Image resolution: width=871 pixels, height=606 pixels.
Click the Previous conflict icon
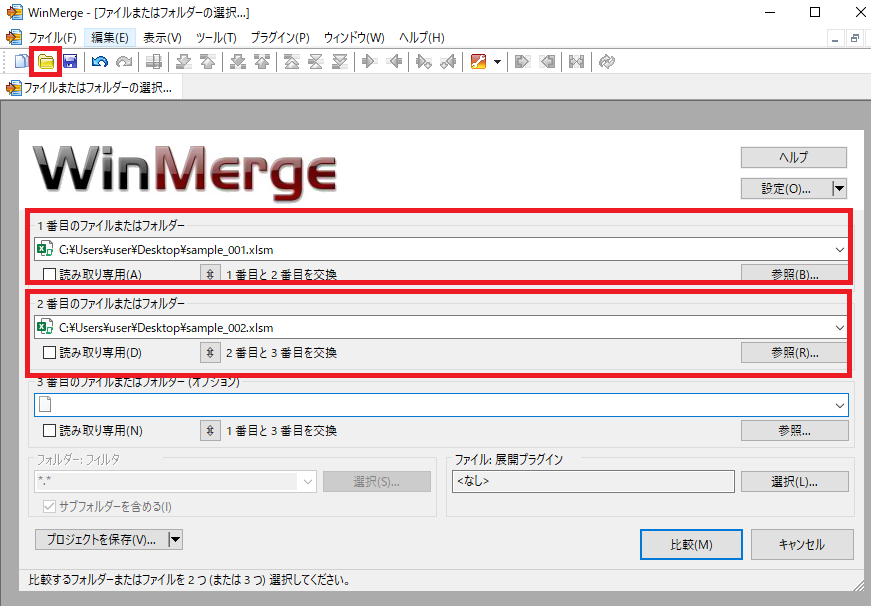click(x=262, y=61)
